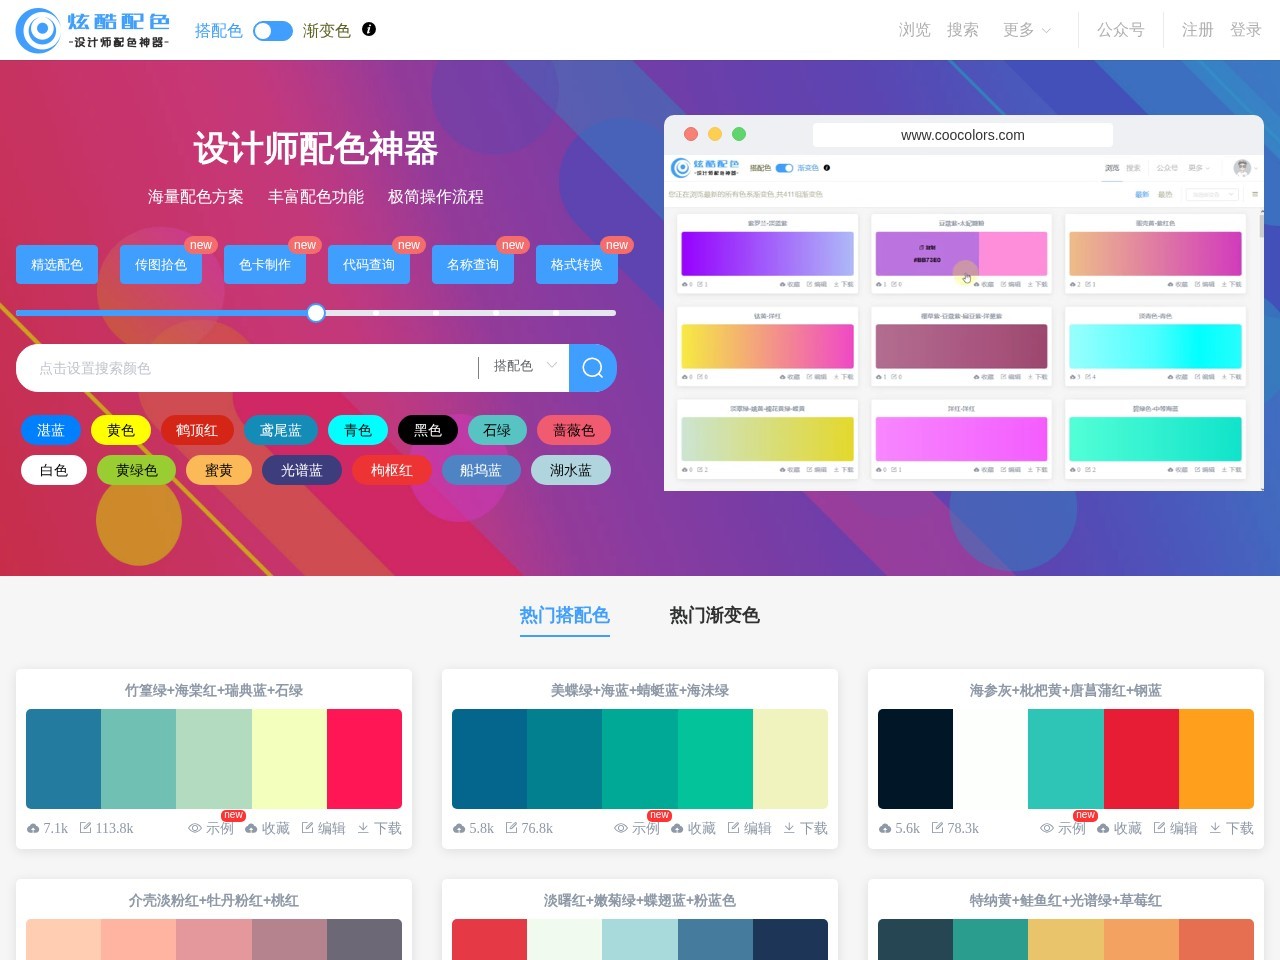
Task: Choose the 鸢尾蓝 color tag
Action: click(x=281, y=430)
